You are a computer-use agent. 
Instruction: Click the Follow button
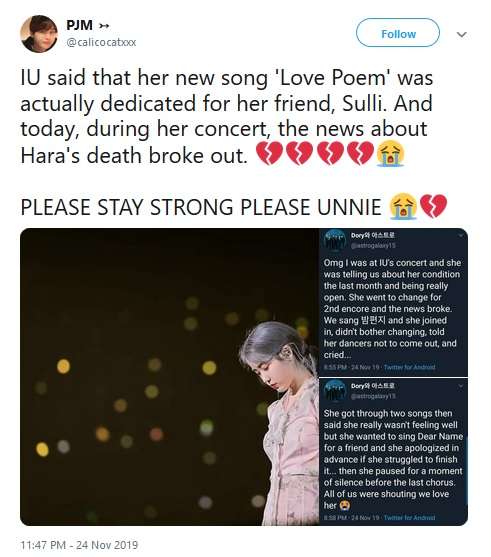398,33
